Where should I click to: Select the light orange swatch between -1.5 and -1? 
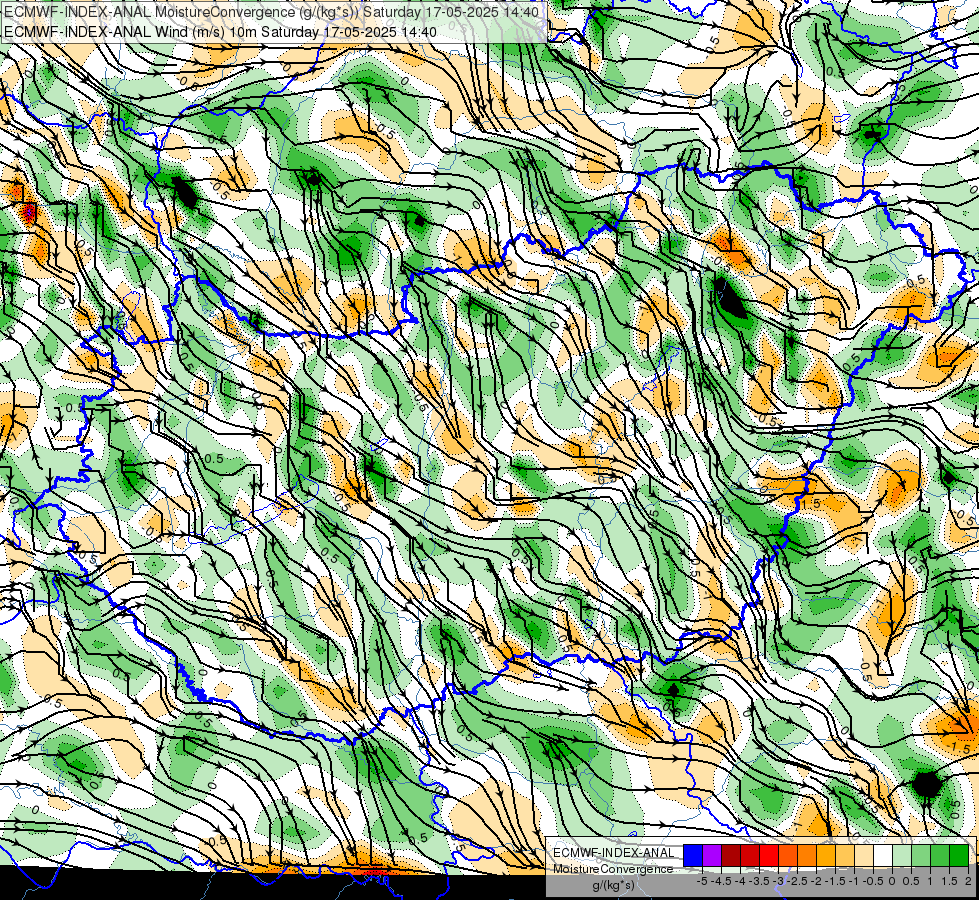point(845,855)
